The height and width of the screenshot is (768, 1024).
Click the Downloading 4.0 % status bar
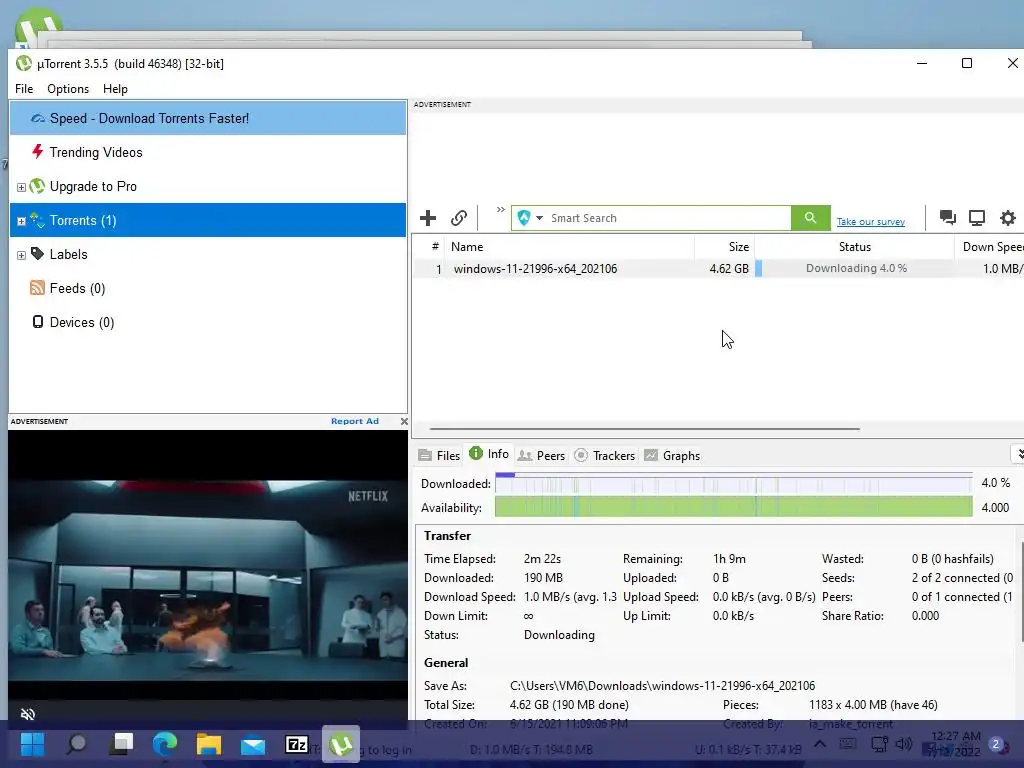[854, 268]
